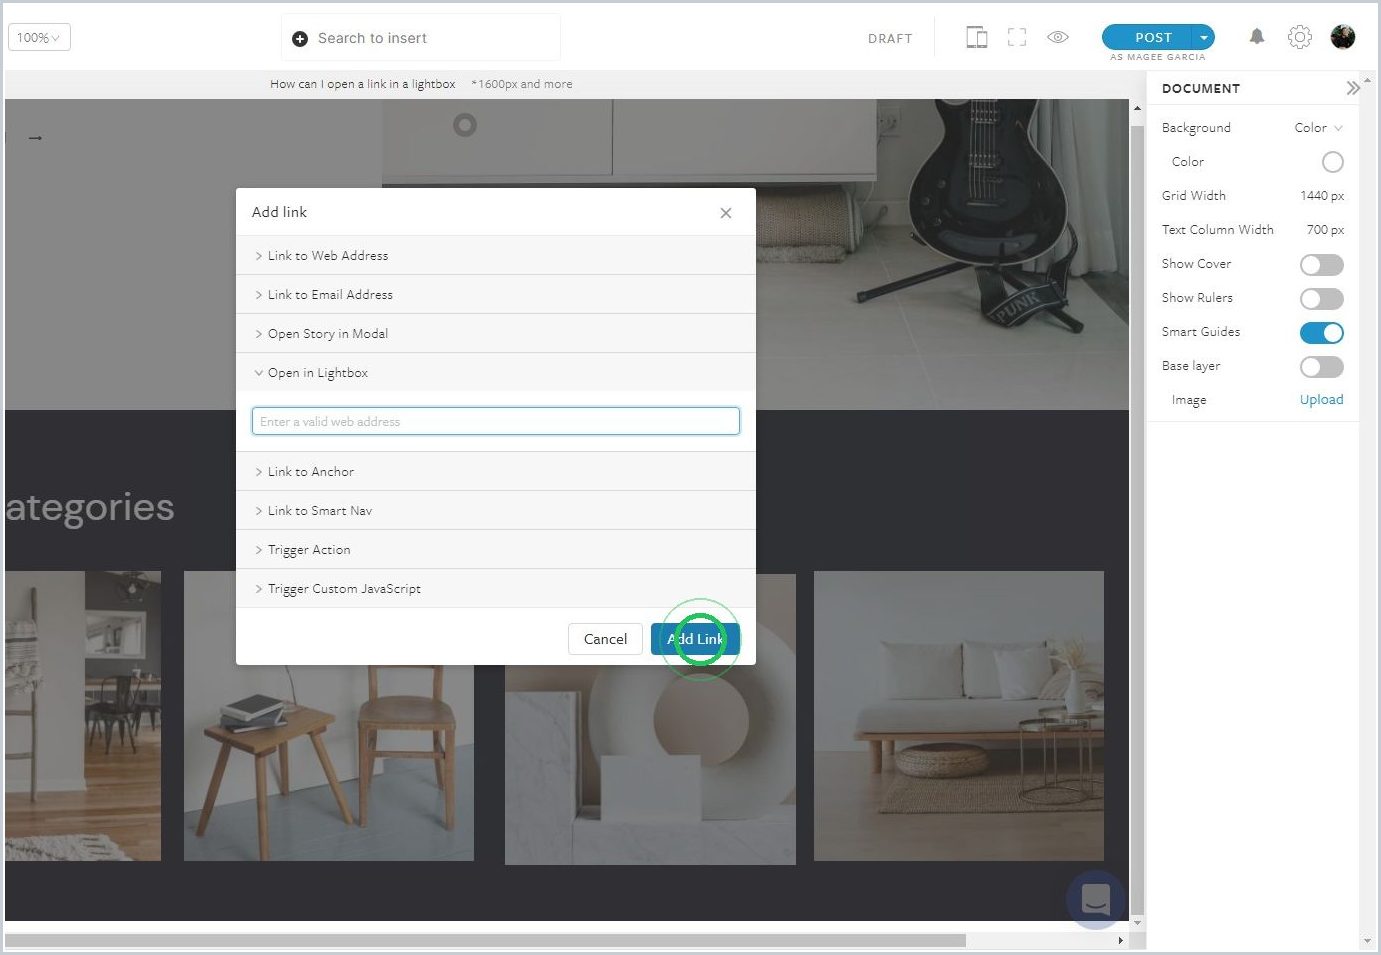The height and width of the screenshot is (955, 1381).
Task: Select the sofa room category thumbnail
Action: 959,716
